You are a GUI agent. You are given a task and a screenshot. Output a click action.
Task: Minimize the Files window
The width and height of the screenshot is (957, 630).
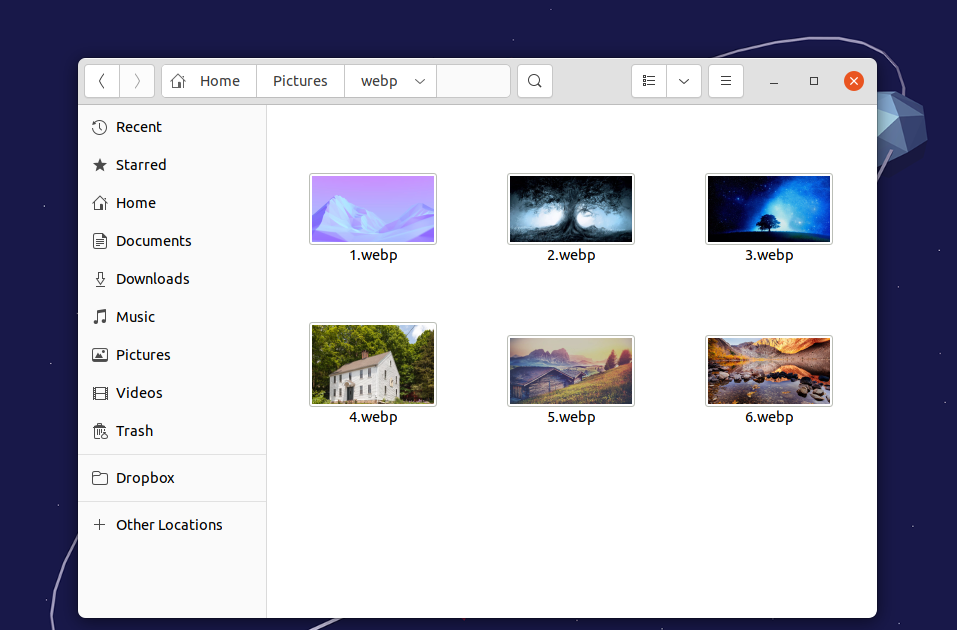[774, 82]
